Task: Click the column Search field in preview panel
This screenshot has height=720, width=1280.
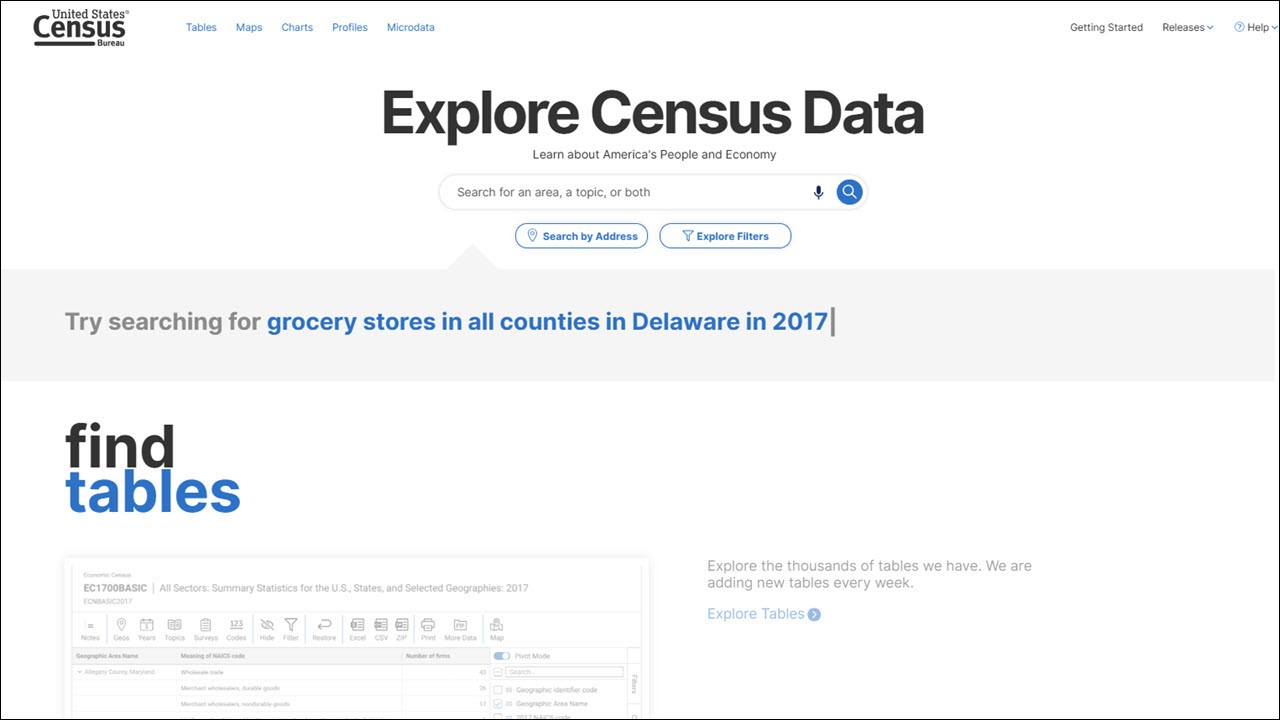Action: 564,672
